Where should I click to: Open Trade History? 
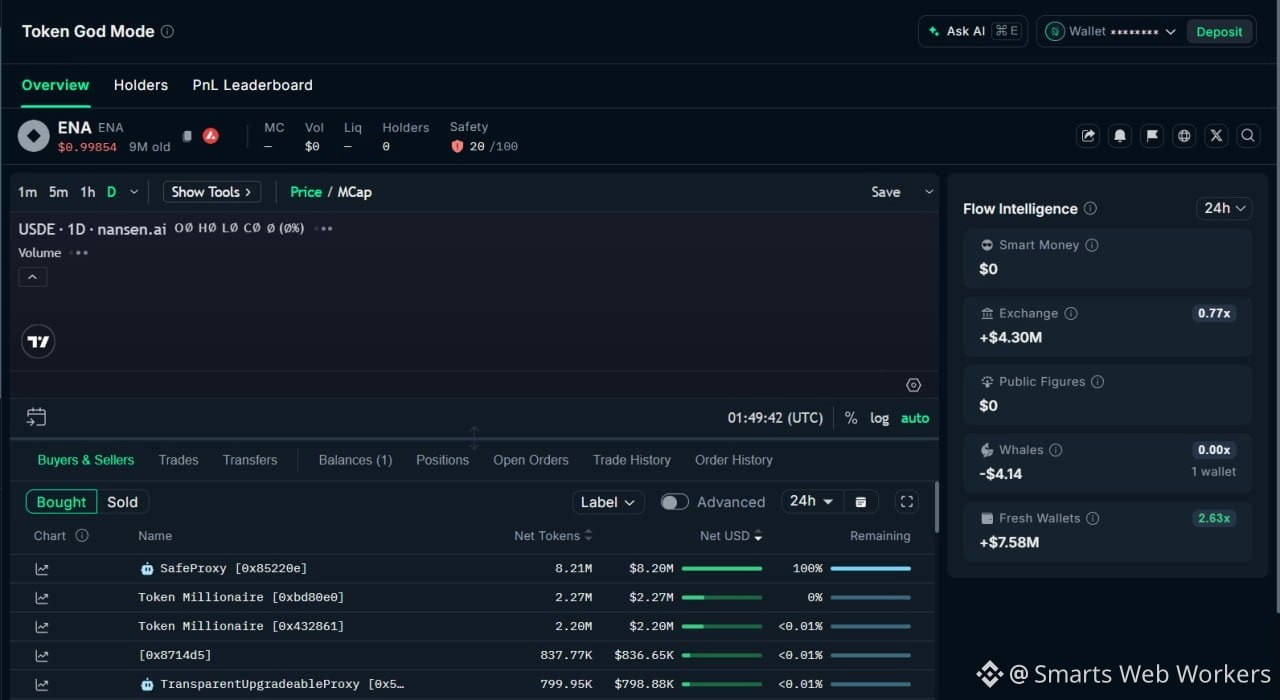pyautogui.click(x=632, y=460)
